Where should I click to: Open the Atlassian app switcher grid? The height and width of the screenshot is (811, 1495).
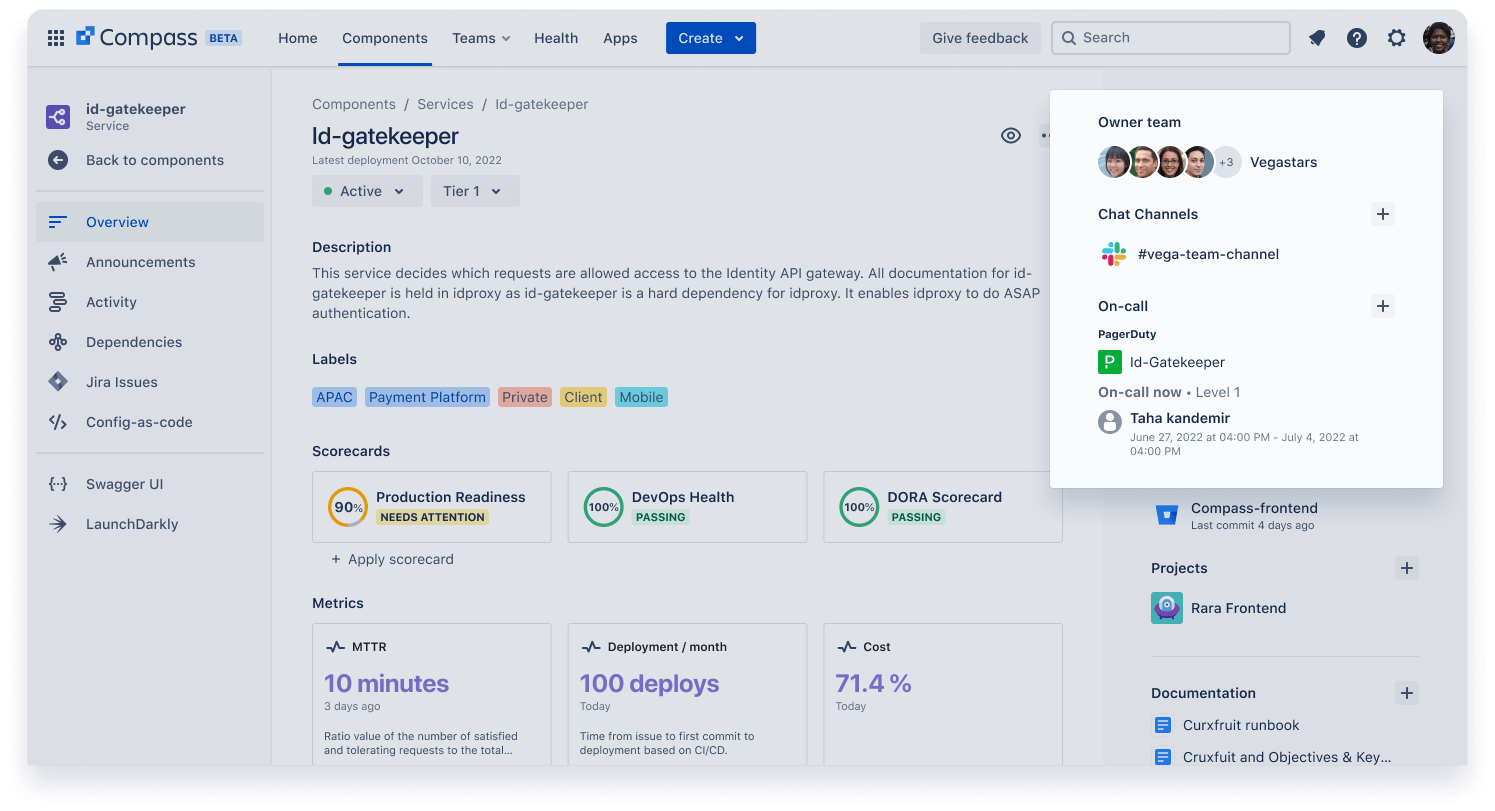tap(55, 37)
